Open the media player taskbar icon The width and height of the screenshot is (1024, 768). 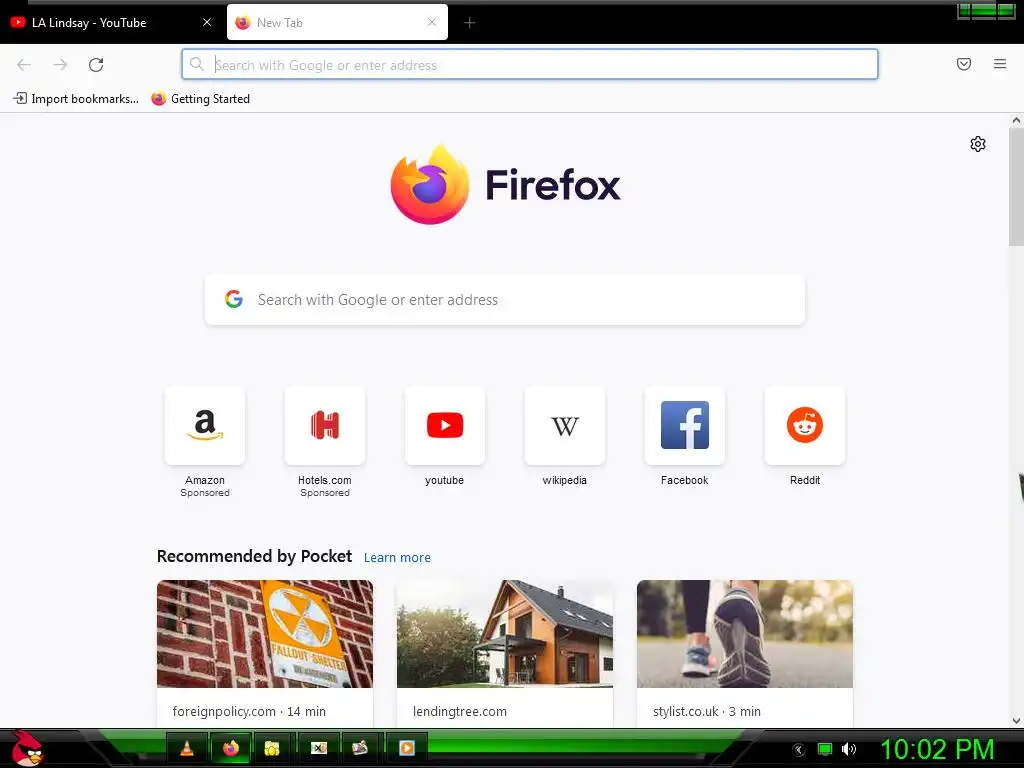pos(406,748)
